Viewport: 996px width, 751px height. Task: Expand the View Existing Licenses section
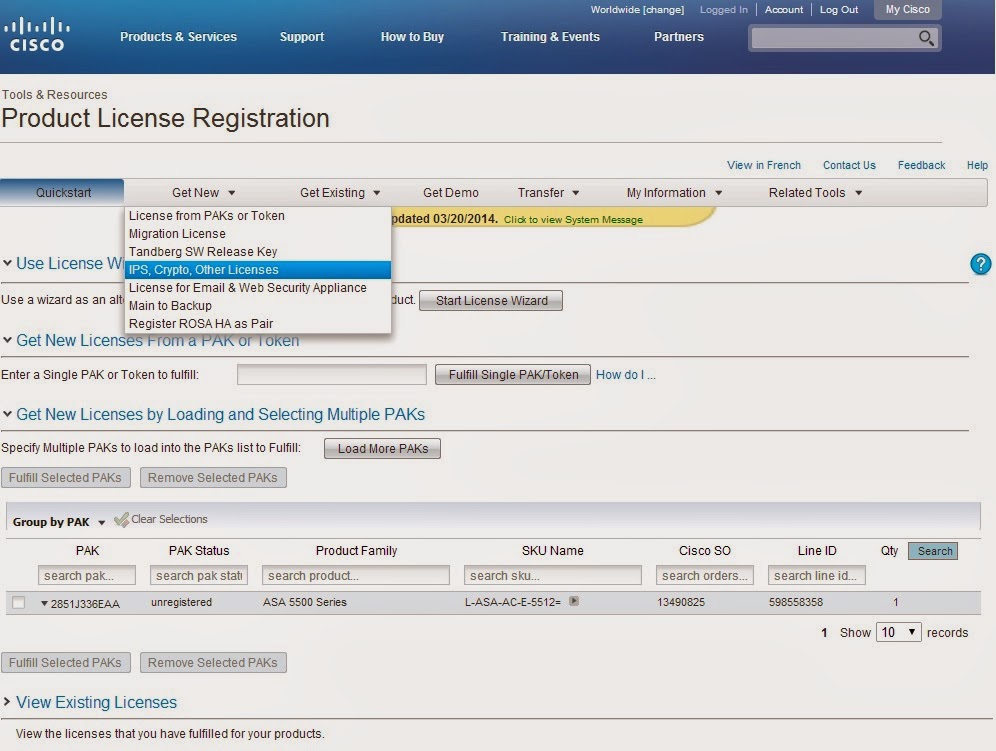tap(7, 701)
